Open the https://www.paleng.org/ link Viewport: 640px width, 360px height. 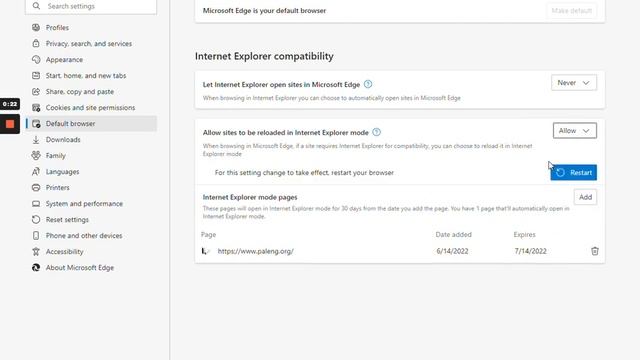(x=256, y=251)
